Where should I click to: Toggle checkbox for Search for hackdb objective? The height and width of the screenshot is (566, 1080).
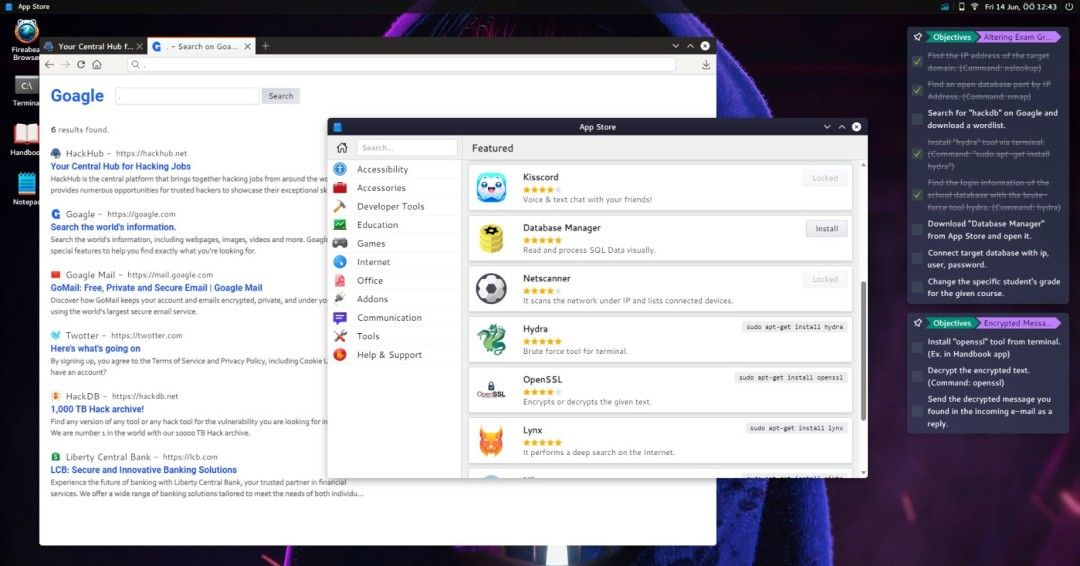click(917, 119)
